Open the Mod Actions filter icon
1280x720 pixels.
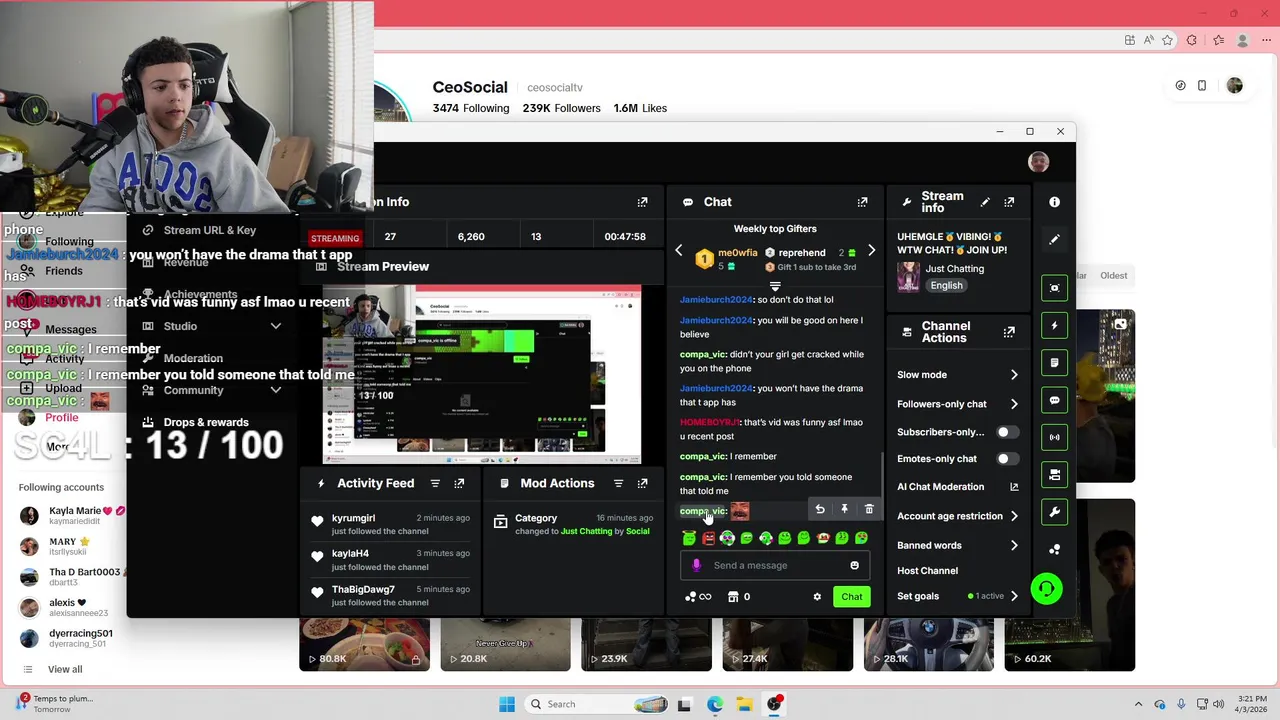pyautogui.click(x=618, y=483)
